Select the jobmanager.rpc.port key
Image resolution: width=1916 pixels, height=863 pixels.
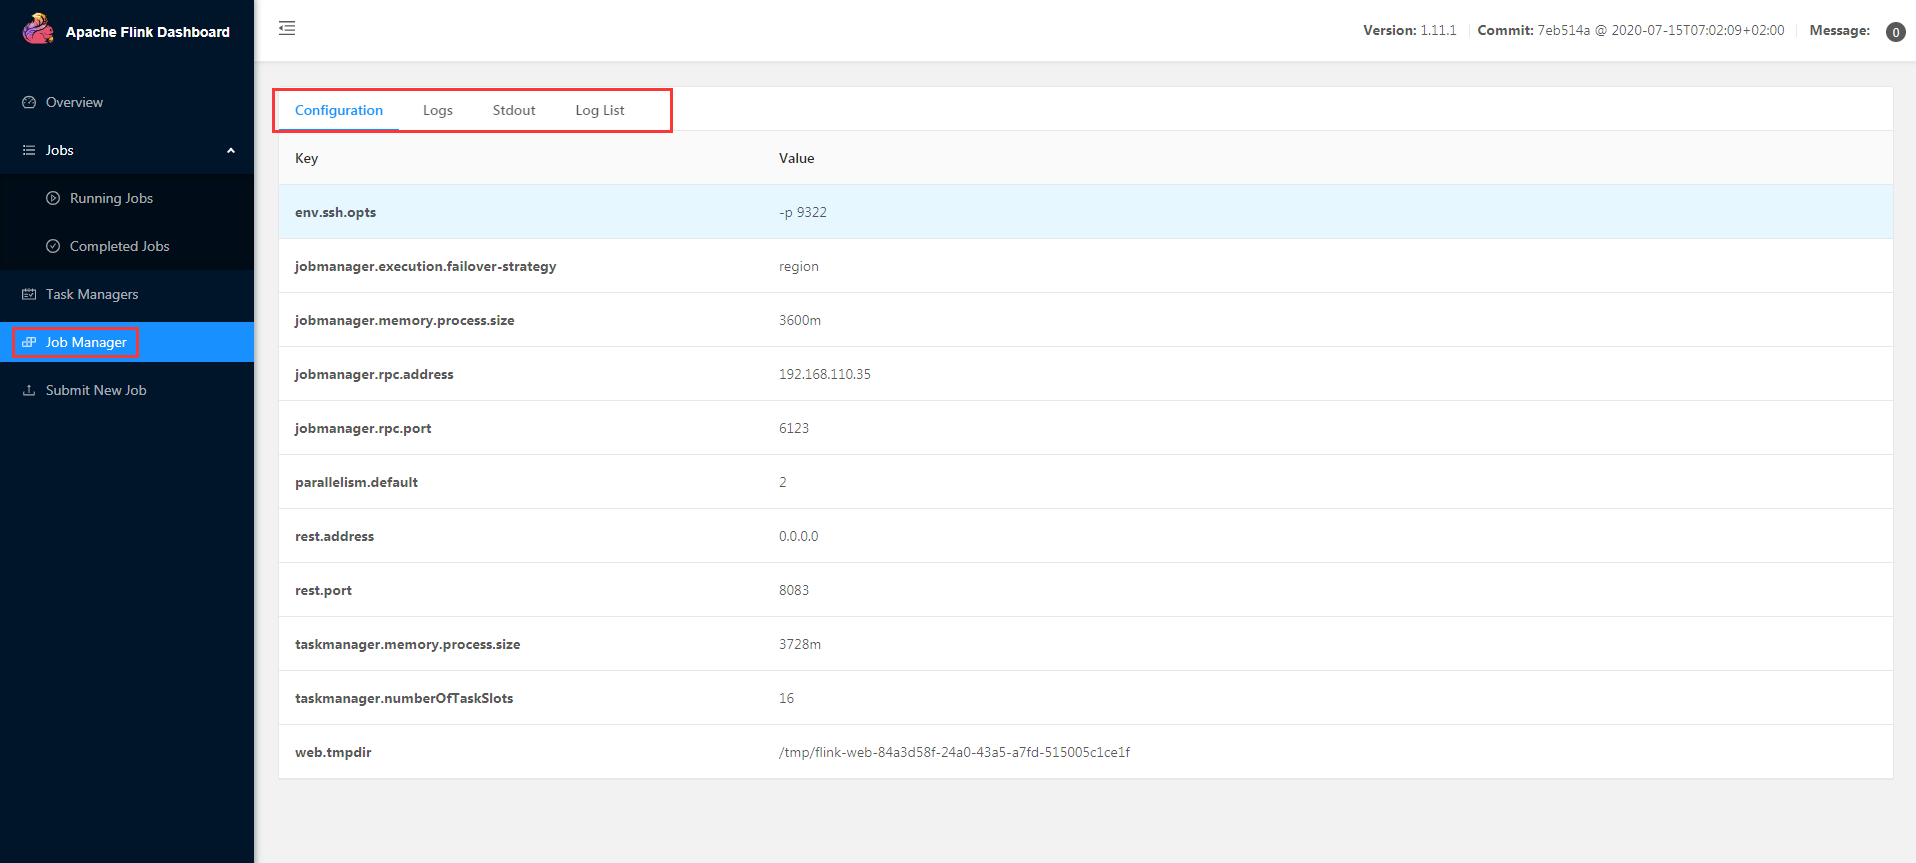click(363, 428)
